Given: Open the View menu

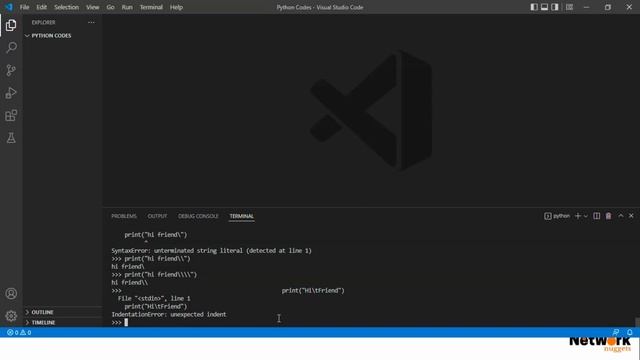Looking at the screenshot, I should coord(93,7).
